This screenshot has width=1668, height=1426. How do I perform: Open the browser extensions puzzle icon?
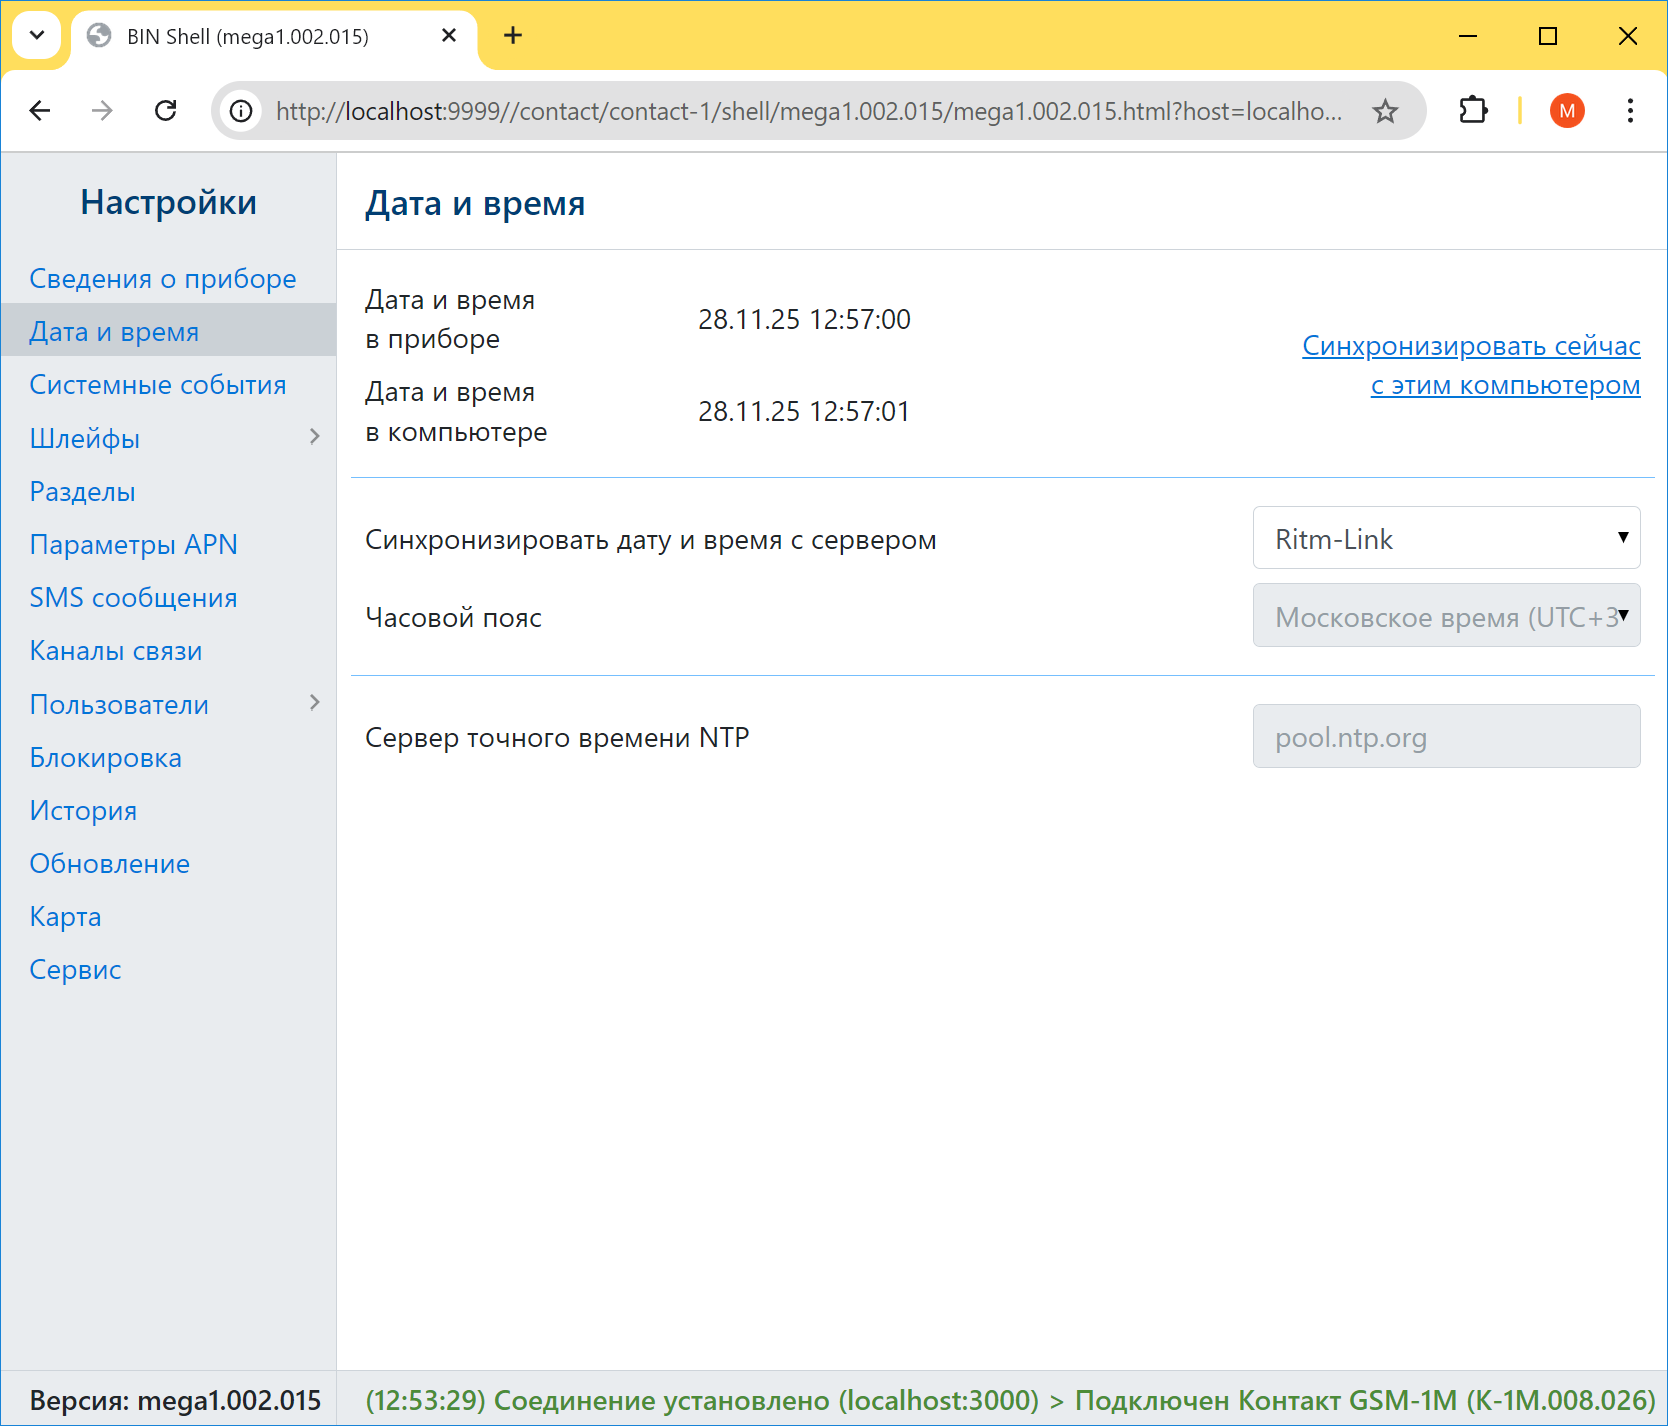(x=1473, y=111)
